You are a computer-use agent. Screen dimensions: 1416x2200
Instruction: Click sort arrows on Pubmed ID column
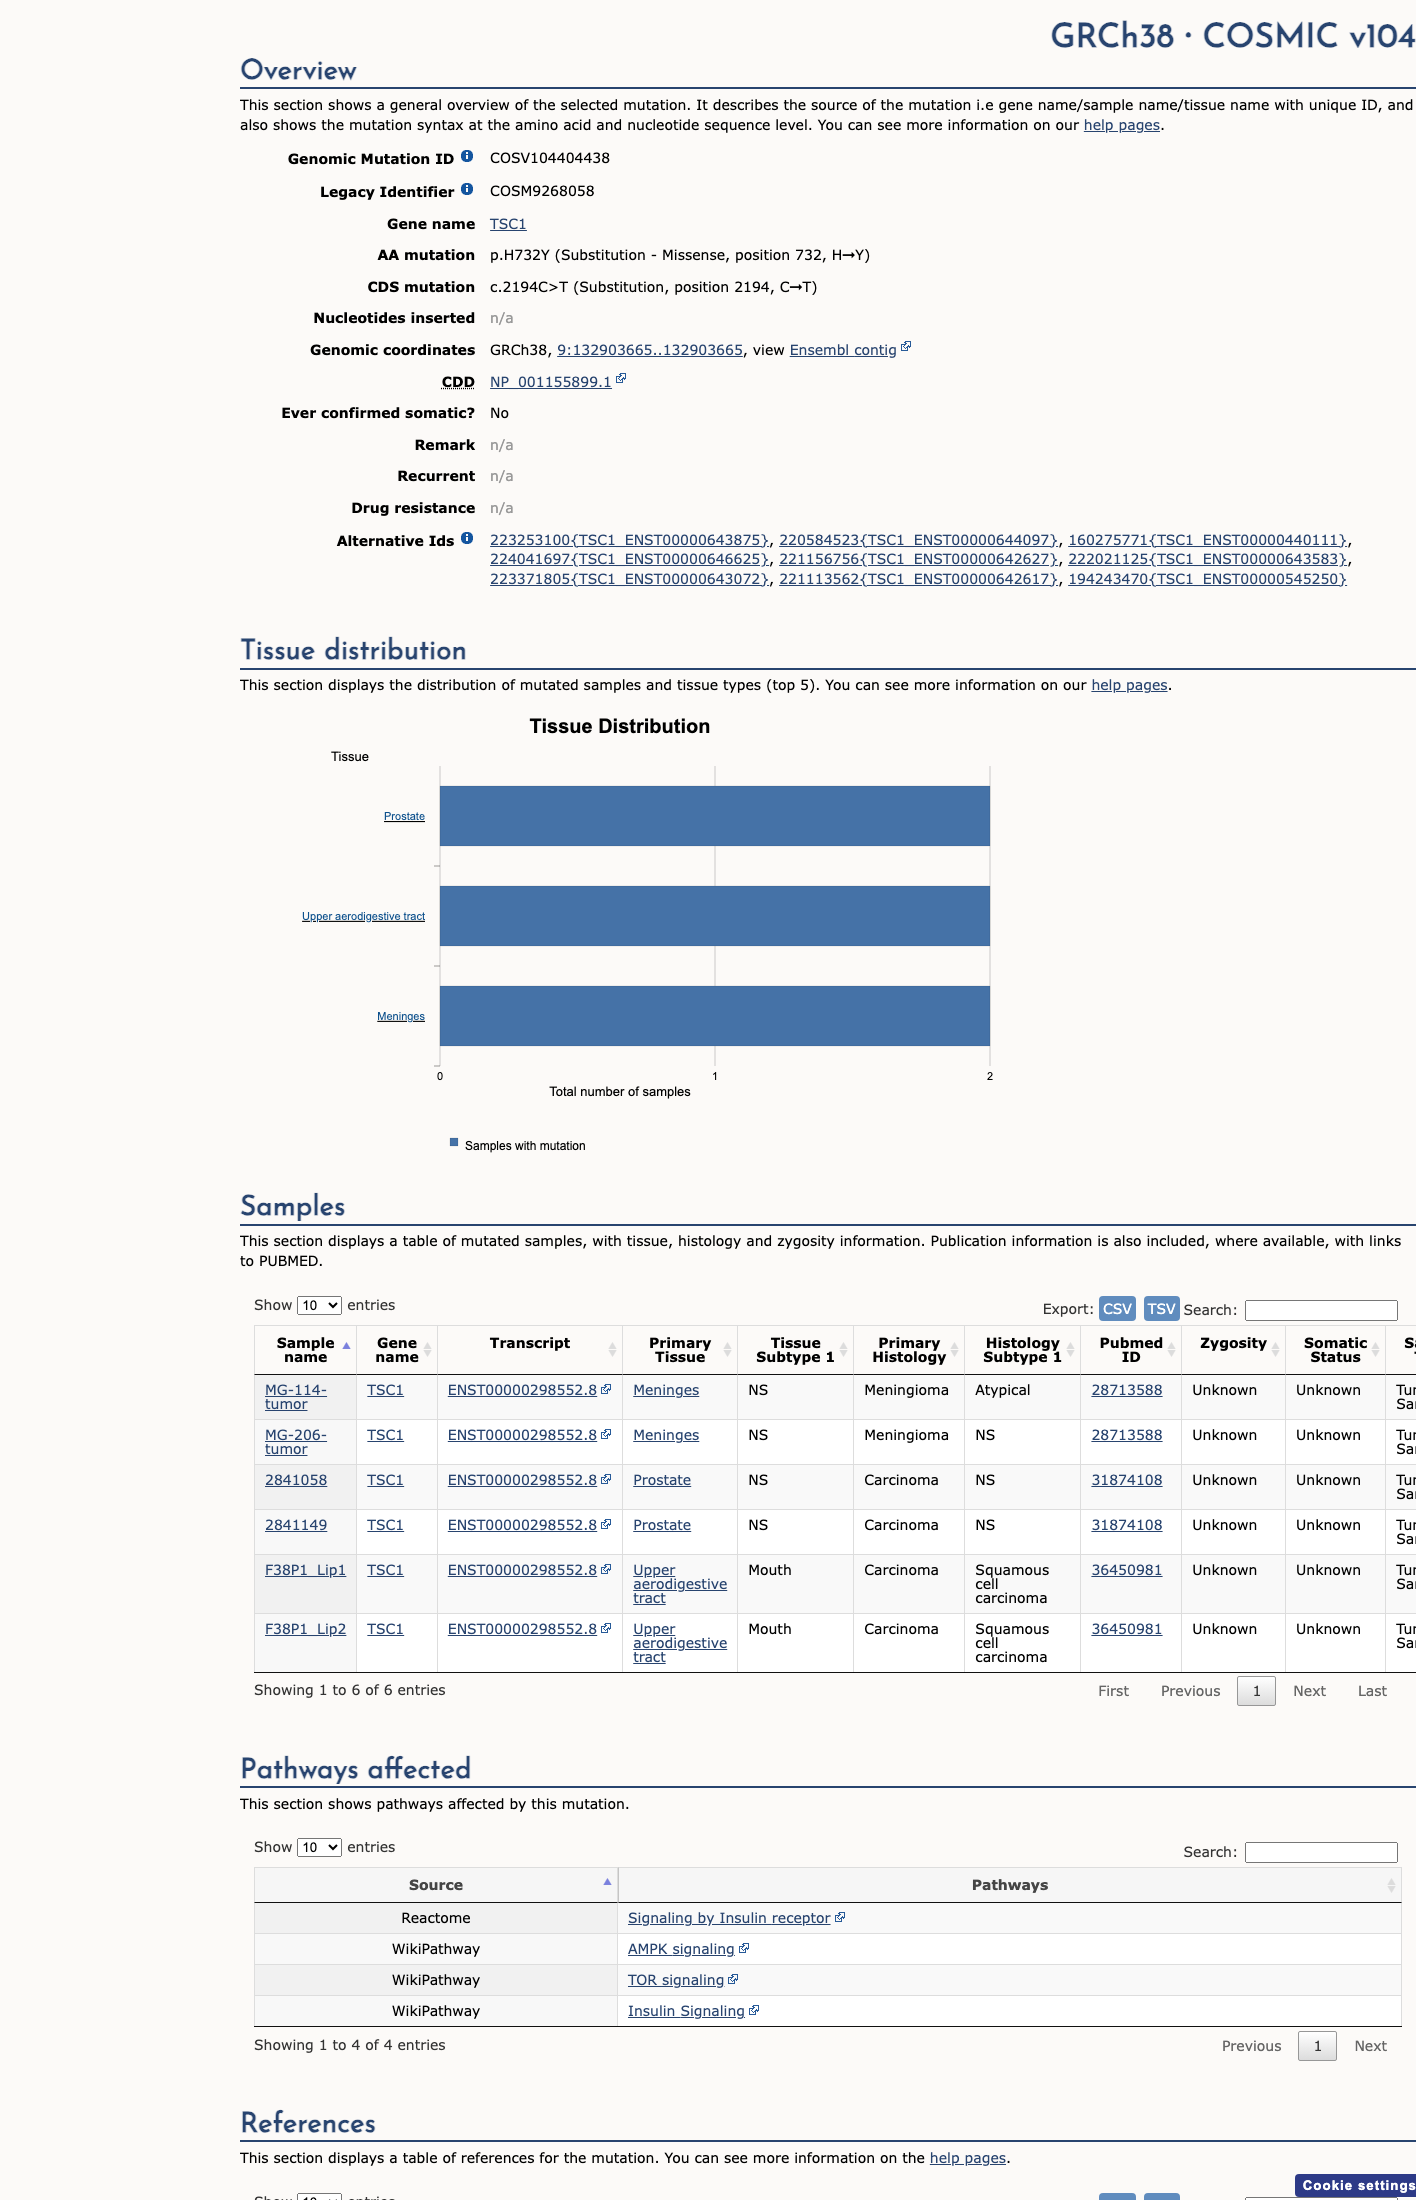(x=1171, y=1350)
